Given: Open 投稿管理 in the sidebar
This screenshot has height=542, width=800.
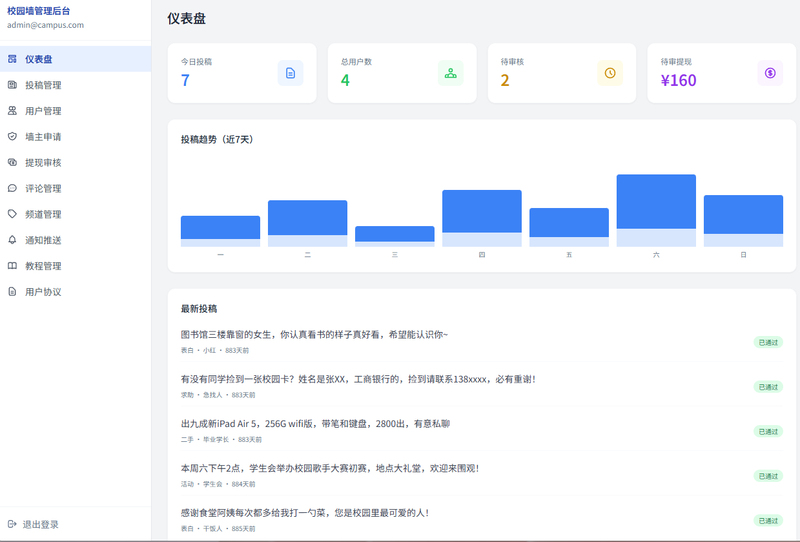Looking at the screenshot, I should point(76,85).
